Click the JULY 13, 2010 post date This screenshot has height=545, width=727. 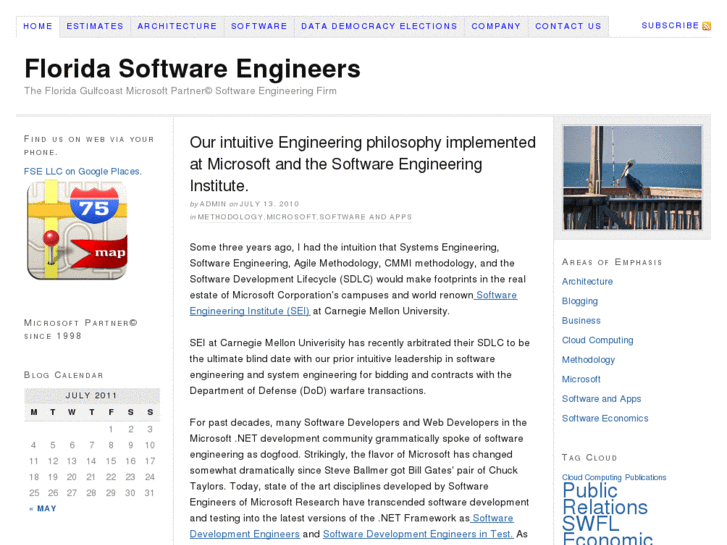point(269,204)
